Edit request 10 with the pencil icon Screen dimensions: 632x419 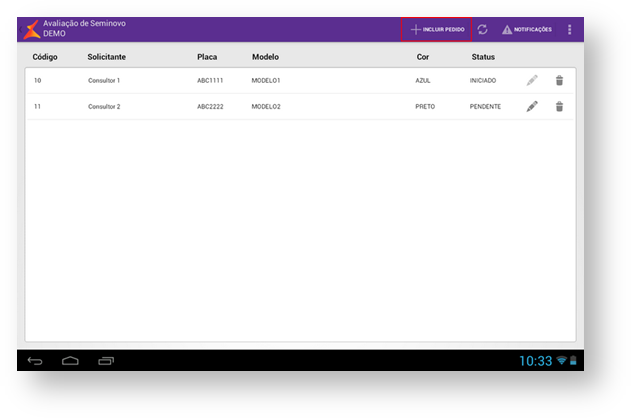(x=532, y=80)
